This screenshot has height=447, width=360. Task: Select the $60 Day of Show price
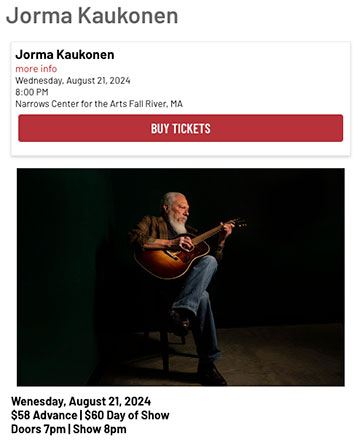tap(127, 415)
